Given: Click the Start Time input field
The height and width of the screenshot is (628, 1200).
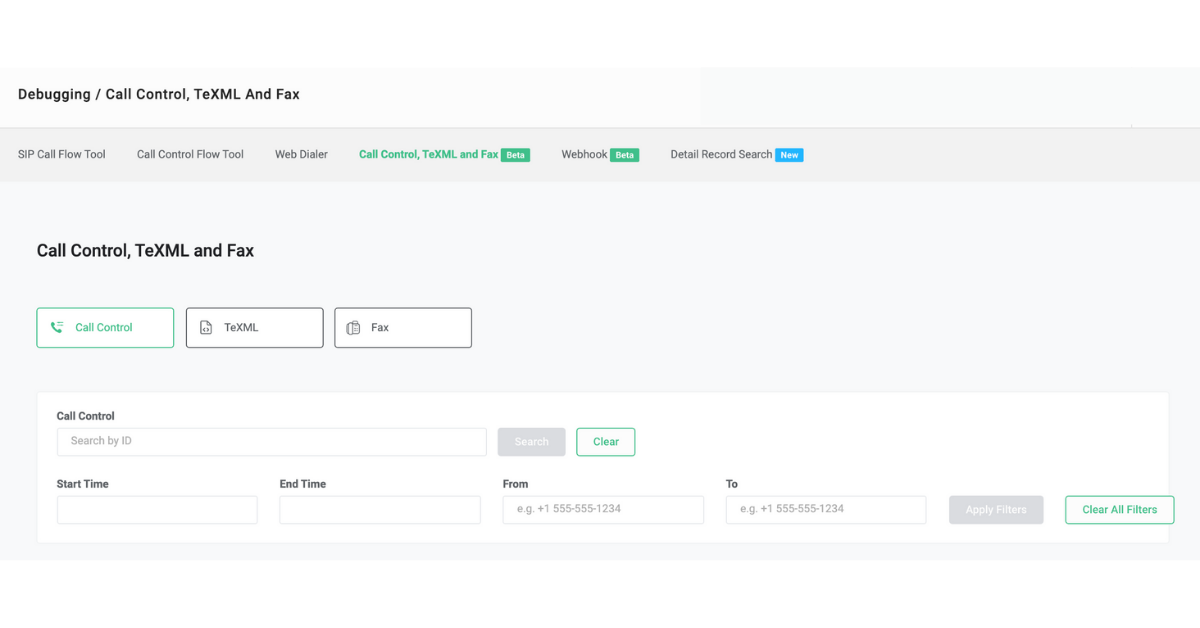Looking at the screenshot, I should (x=157, y=509).
